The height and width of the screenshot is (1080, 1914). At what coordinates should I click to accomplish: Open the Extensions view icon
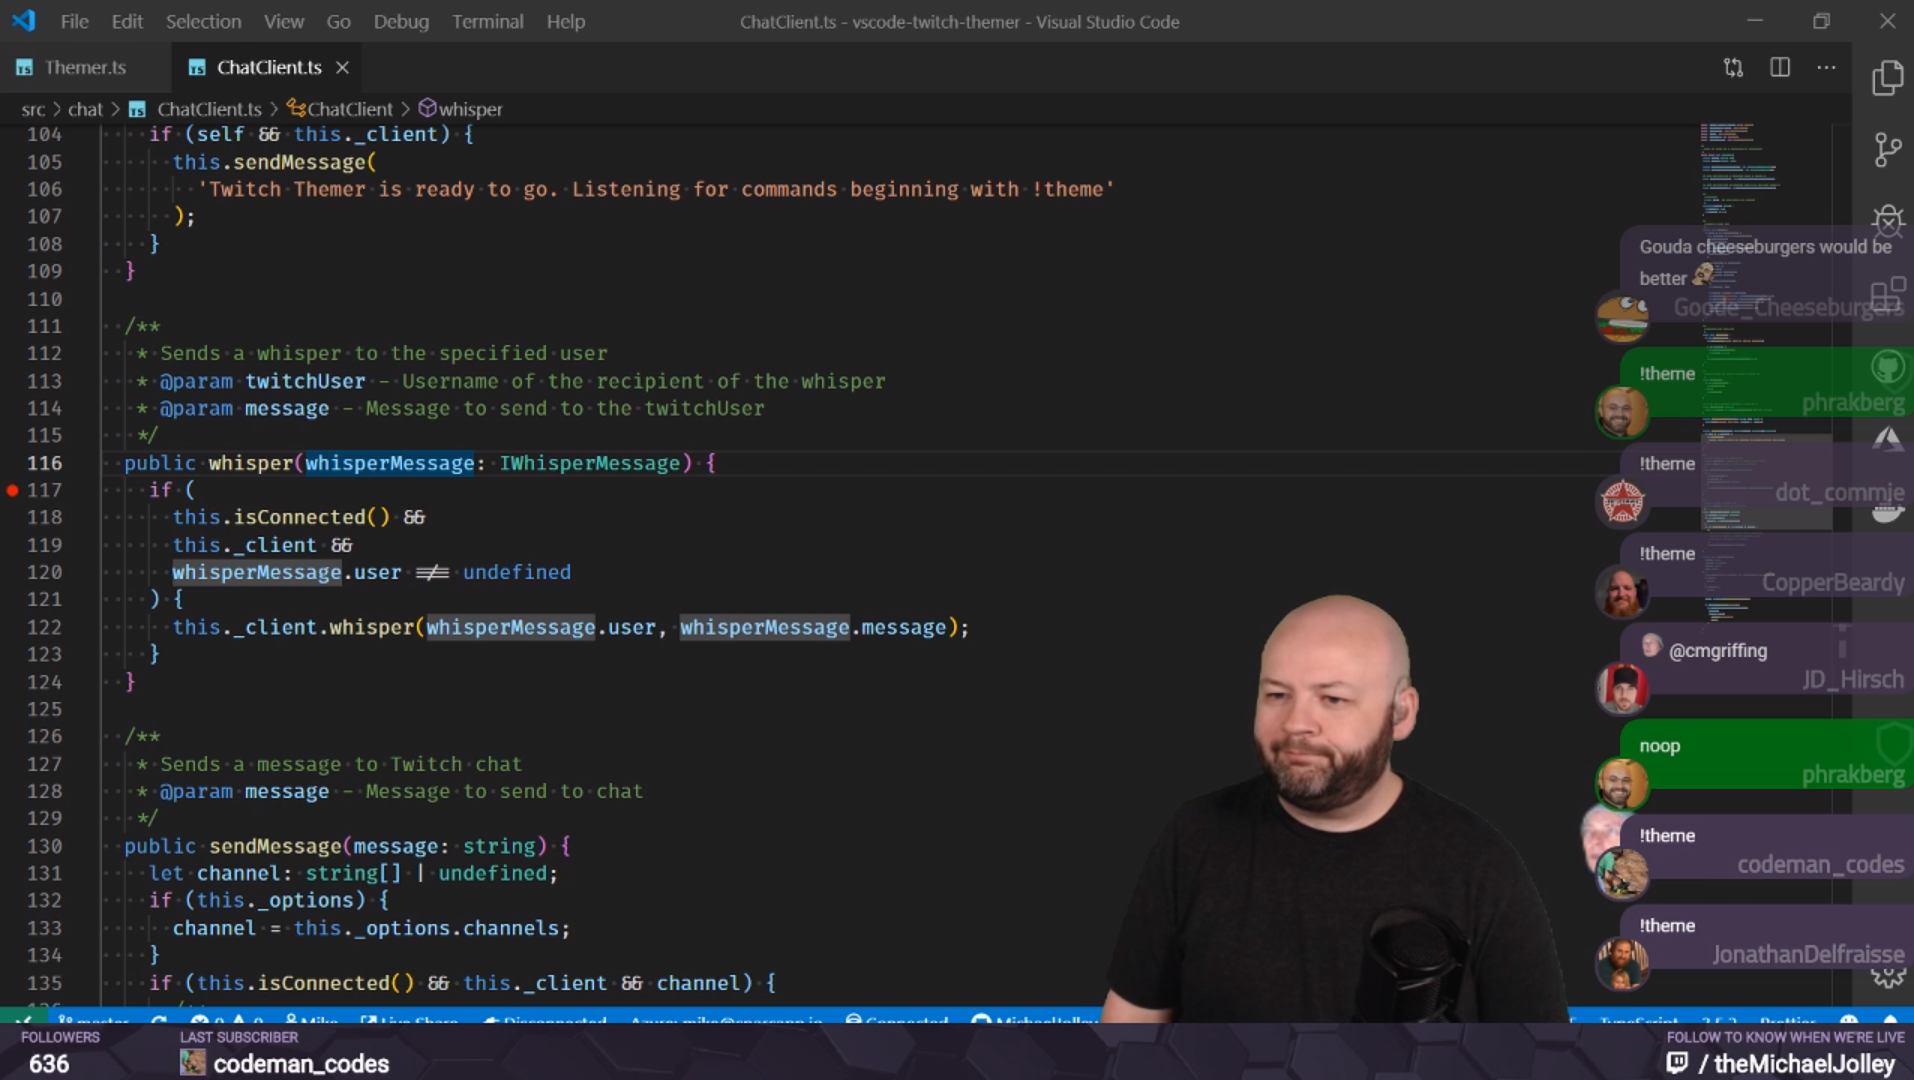[1887, 294]
